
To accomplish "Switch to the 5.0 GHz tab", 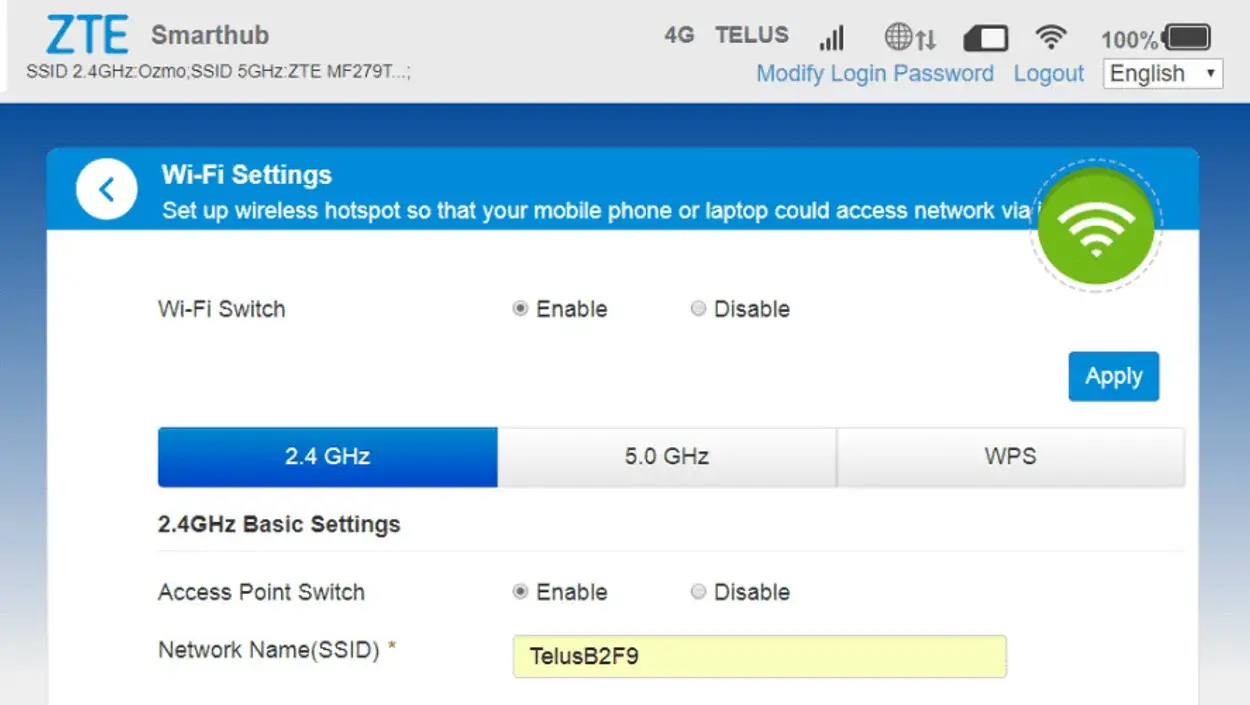I will click(x=666, y=457).
